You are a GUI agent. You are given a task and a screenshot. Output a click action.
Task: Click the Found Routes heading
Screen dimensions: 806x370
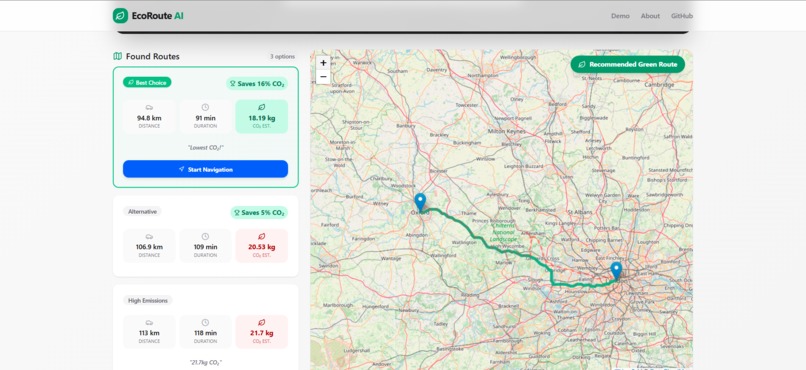click(x=153, y=57)
